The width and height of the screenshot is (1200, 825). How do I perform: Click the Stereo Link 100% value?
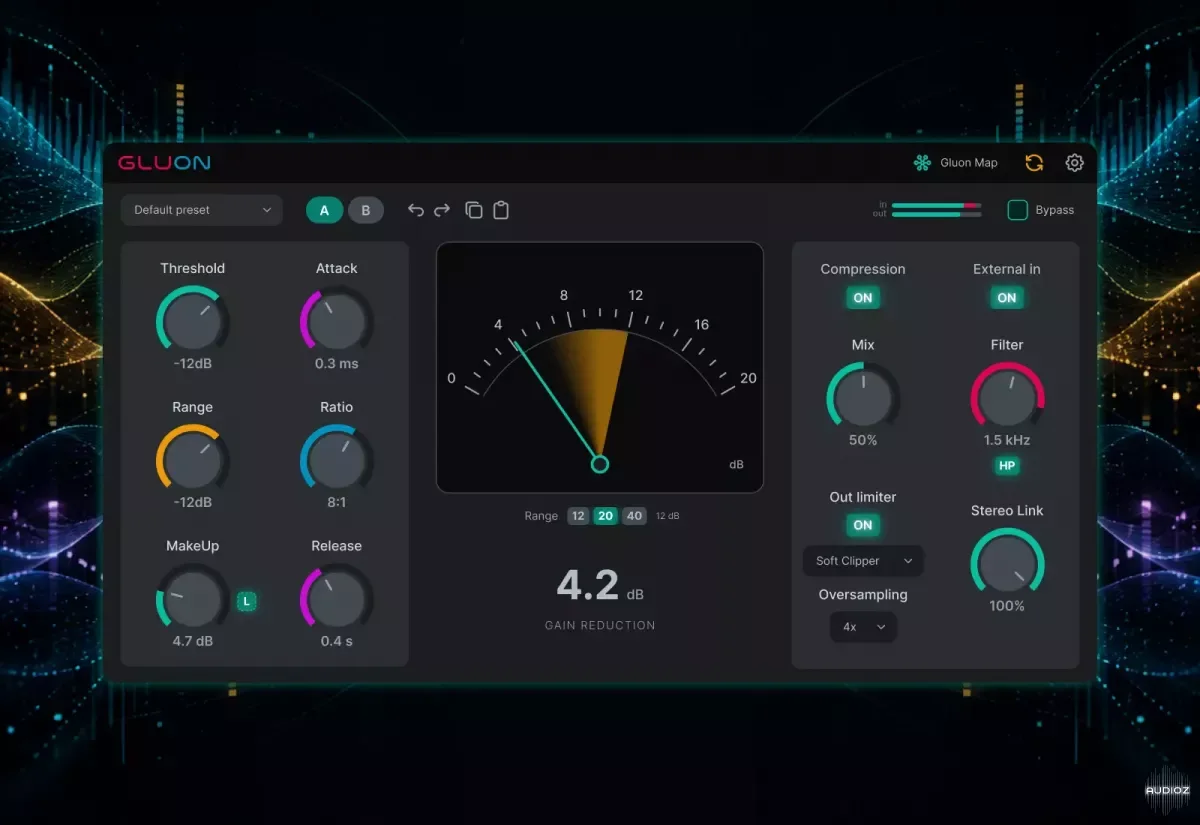(1007, 606)
